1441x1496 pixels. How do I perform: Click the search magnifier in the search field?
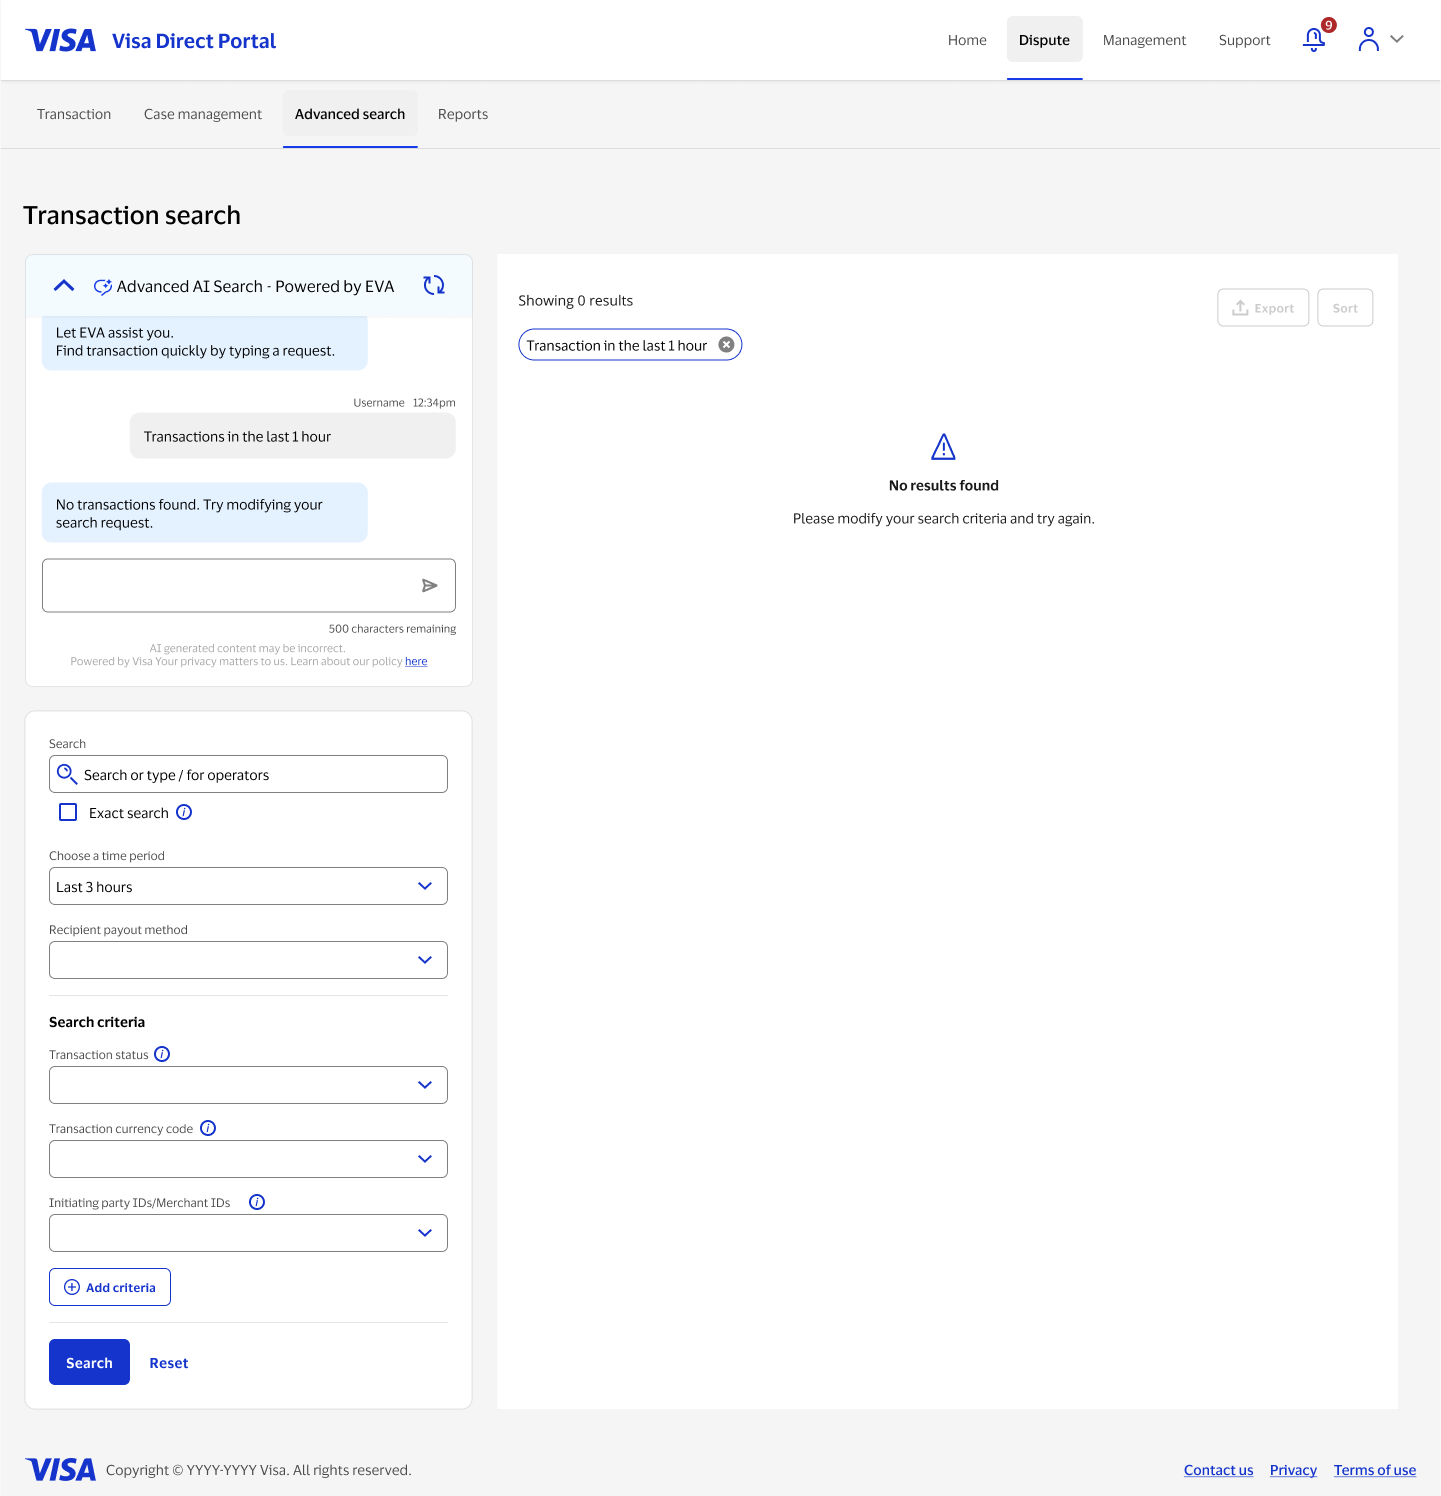point(68,773)
